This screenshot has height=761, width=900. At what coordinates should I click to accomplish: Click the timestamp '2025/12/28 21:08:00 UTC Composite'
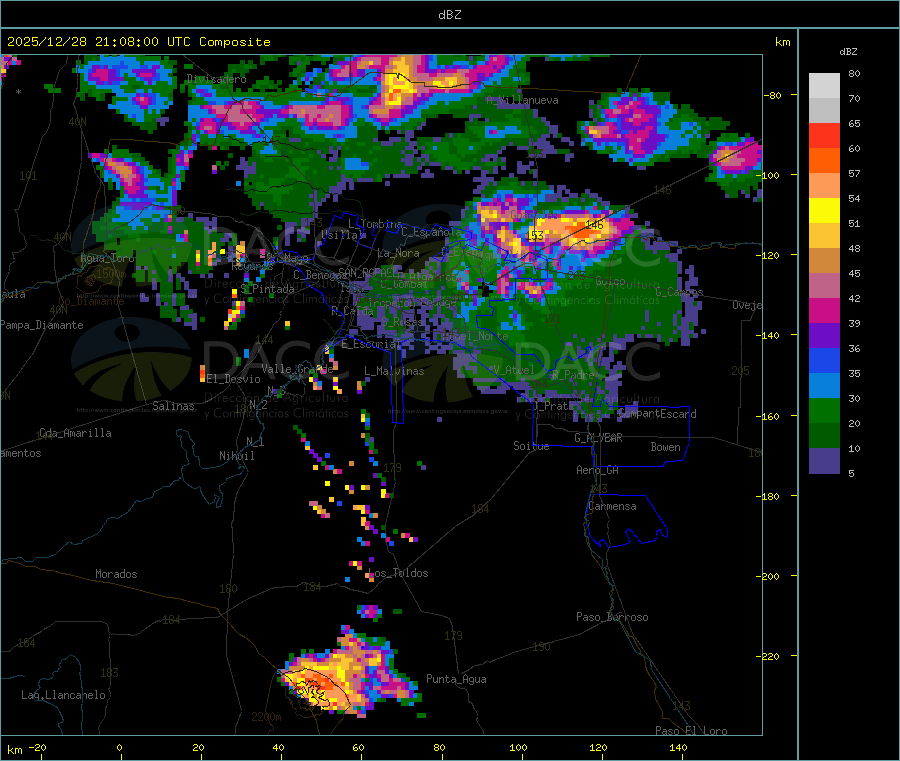click(138, 42)
